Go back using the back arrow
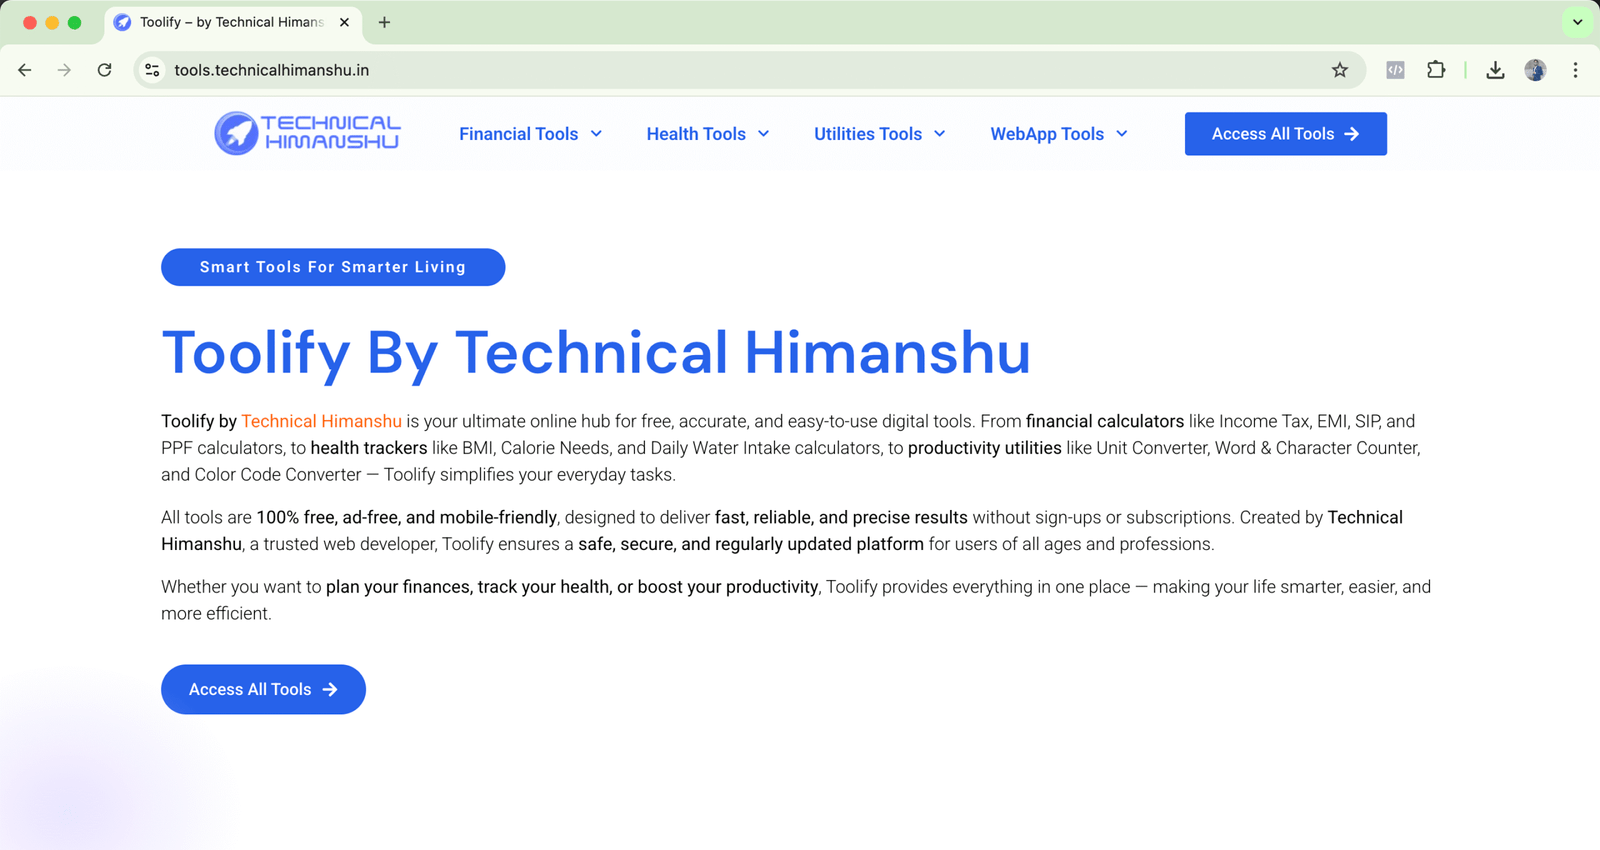Screen dimensions: 1600x850 coord(25,70)
